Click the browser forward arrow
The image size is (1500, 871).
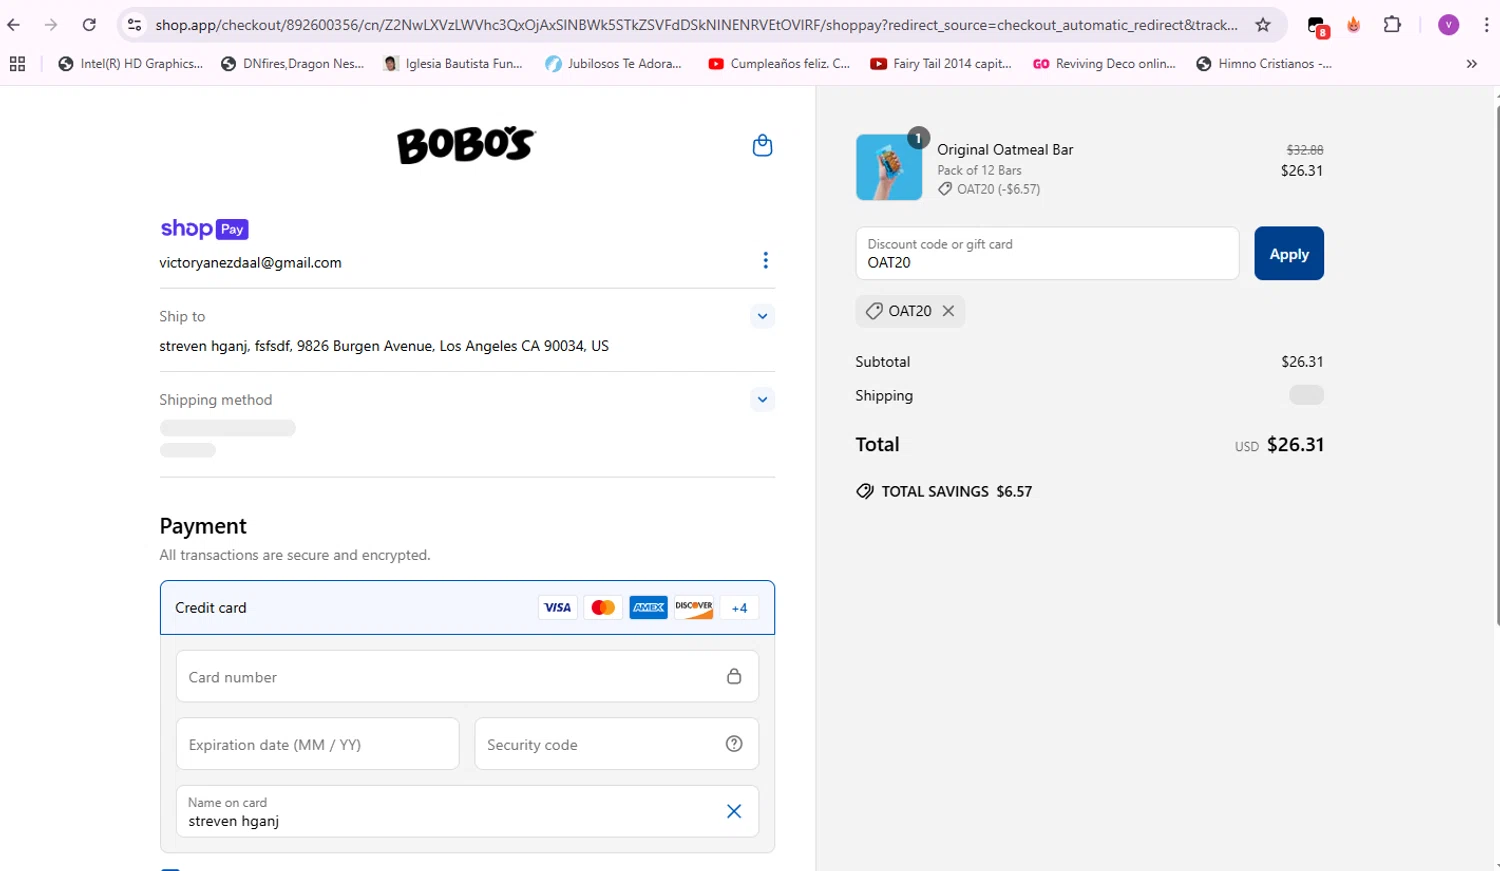51,25
